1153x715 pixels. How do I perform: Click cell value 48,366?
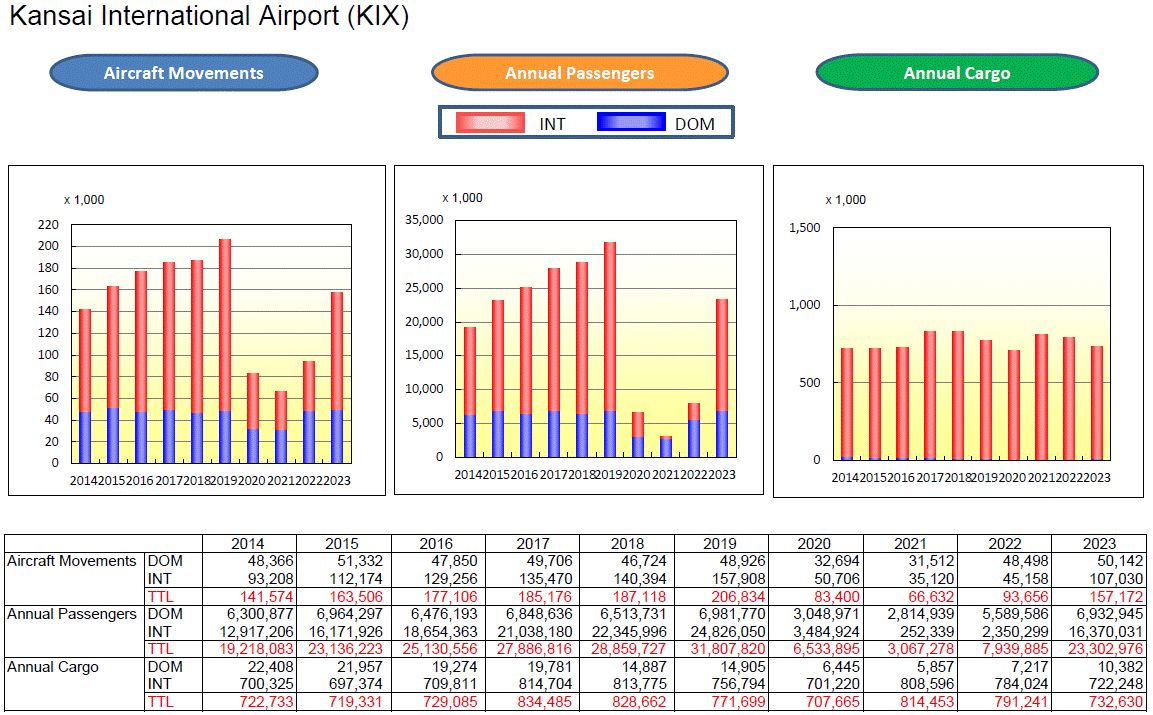[271, 561]
